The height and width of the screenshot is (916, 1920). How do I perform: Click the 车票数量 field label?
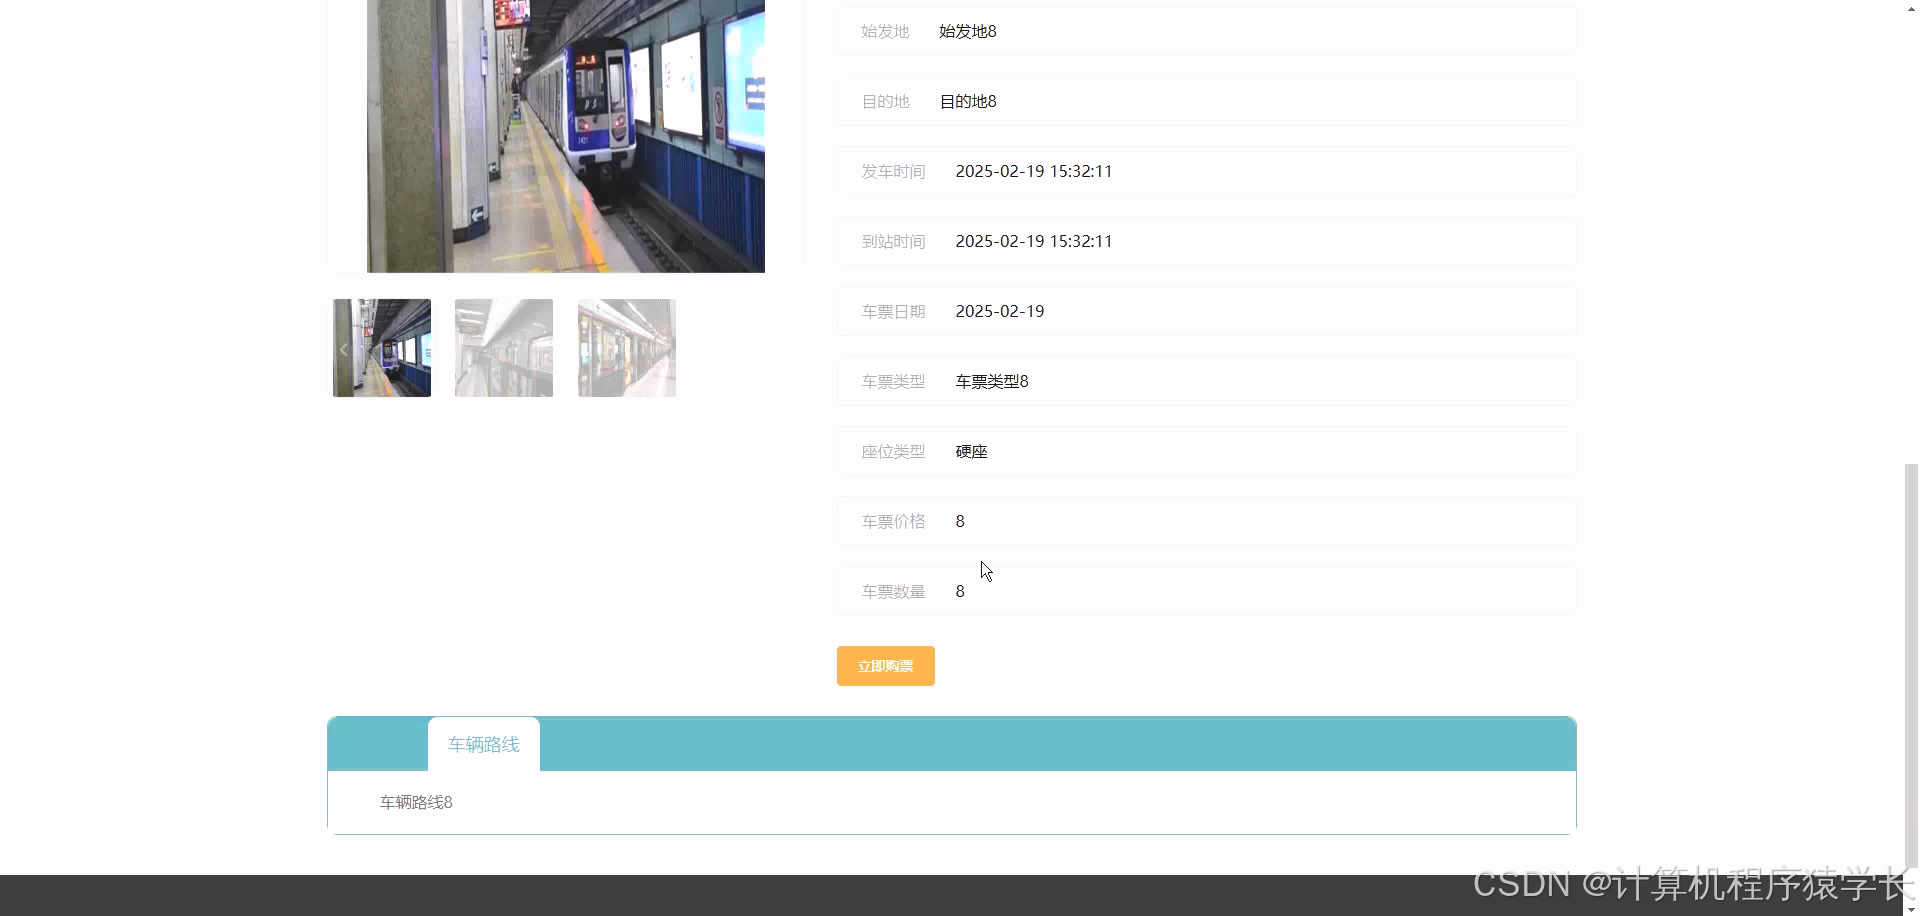coord(893,591)
